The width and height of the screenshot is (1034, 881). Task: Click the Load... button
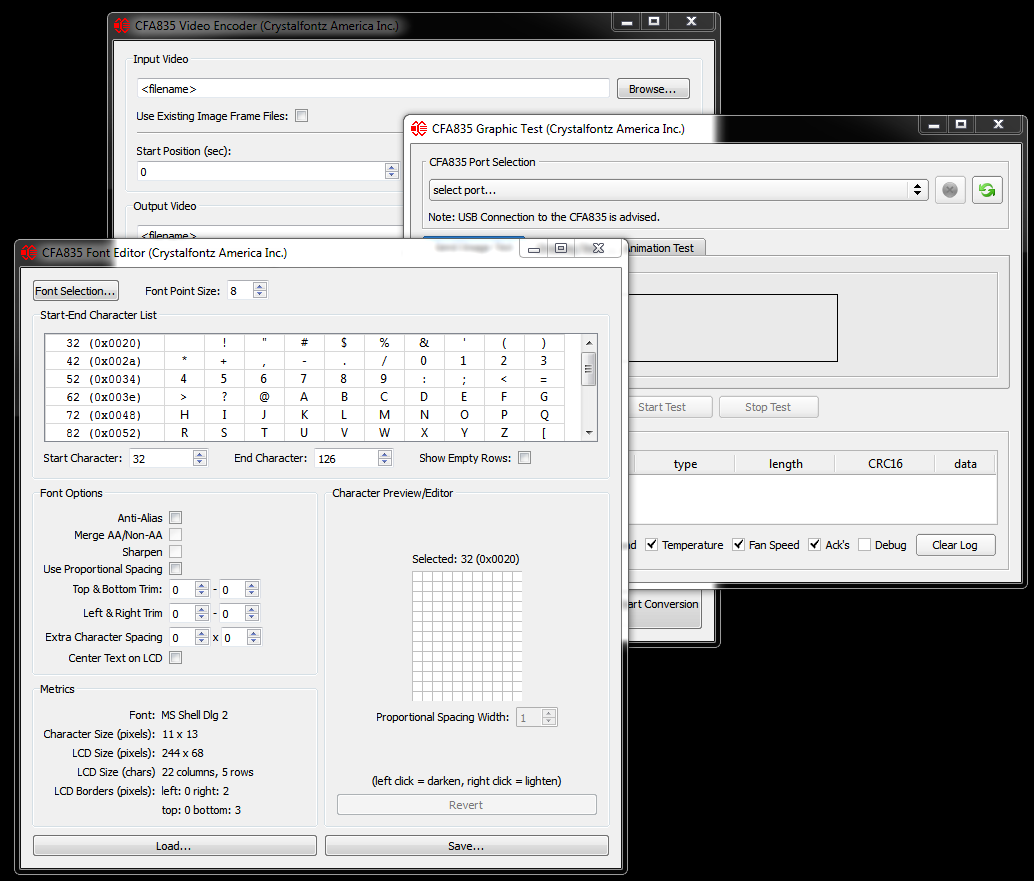pos(174,845)
